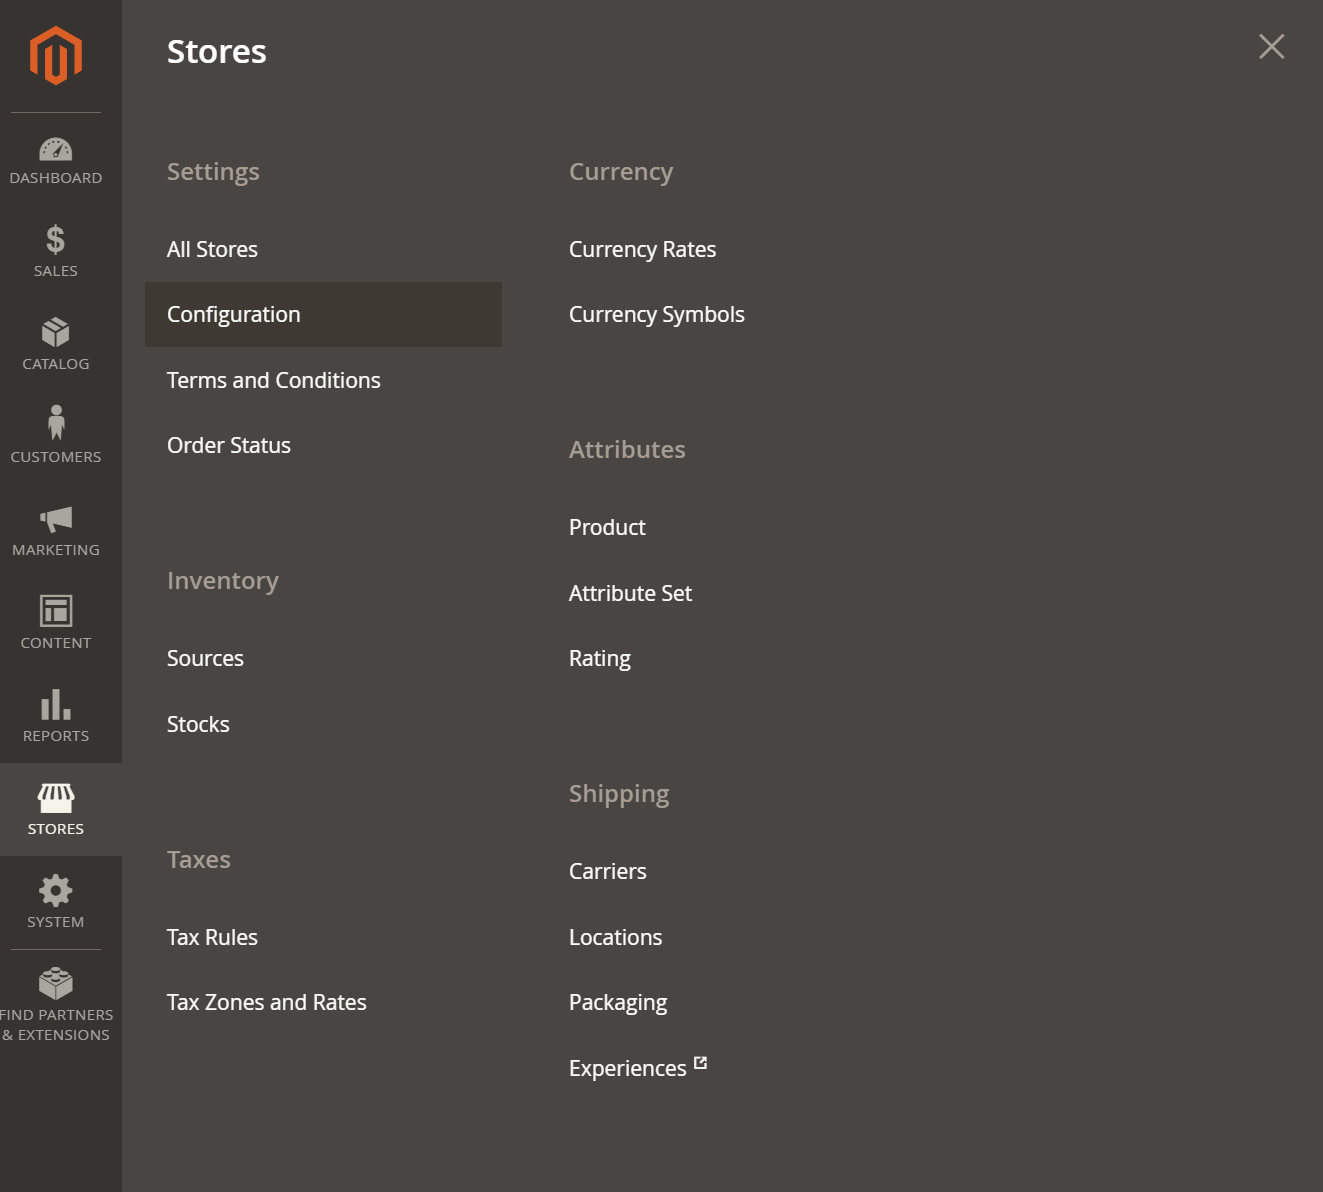Open the Customers person icon
1323x1192 pixels.
click(x=56, y=423)
